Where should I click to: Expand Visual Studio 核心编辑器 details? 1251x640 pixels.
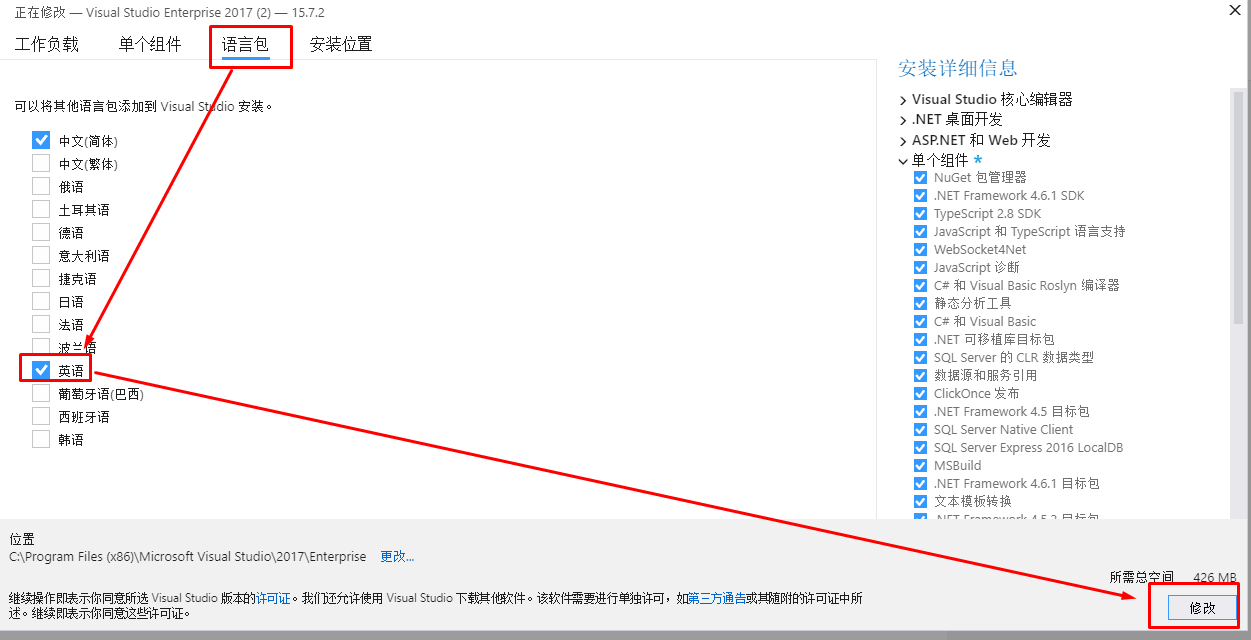click(x=904, y=100)
